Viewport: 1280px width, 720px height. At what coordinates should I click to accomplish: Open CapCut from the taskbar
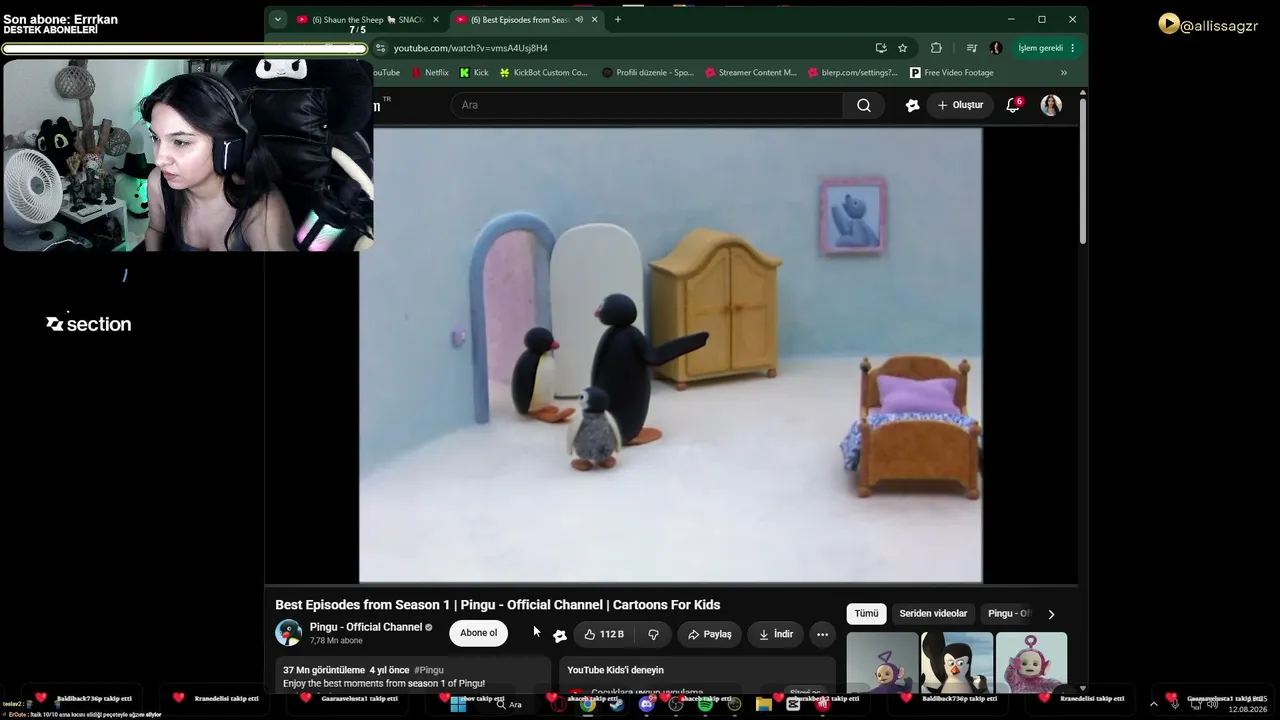[x=794, y=704]
